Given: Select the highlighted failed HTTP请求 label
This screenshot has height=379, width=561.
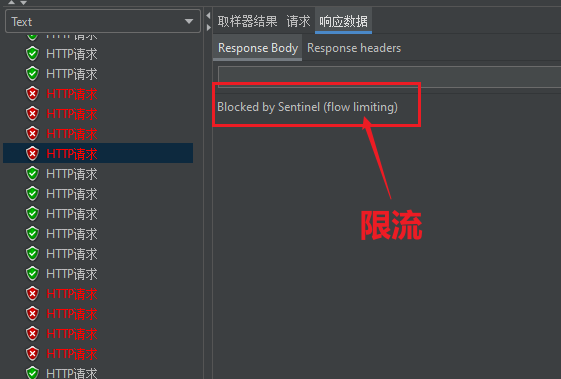Looking at the screenshot, I should point(72,154).
